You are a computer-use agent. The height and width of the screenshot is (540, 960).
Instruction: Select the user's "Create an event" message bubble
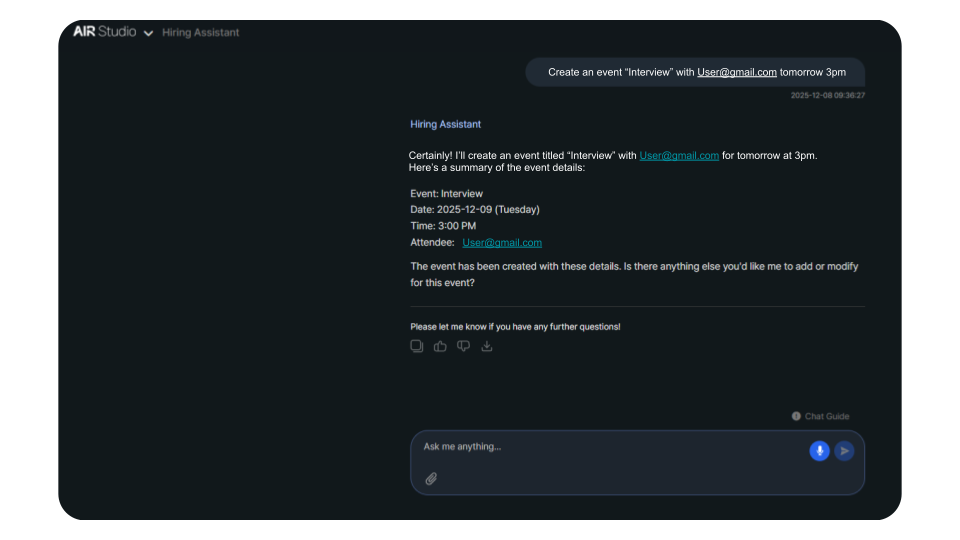pos(695,72)
